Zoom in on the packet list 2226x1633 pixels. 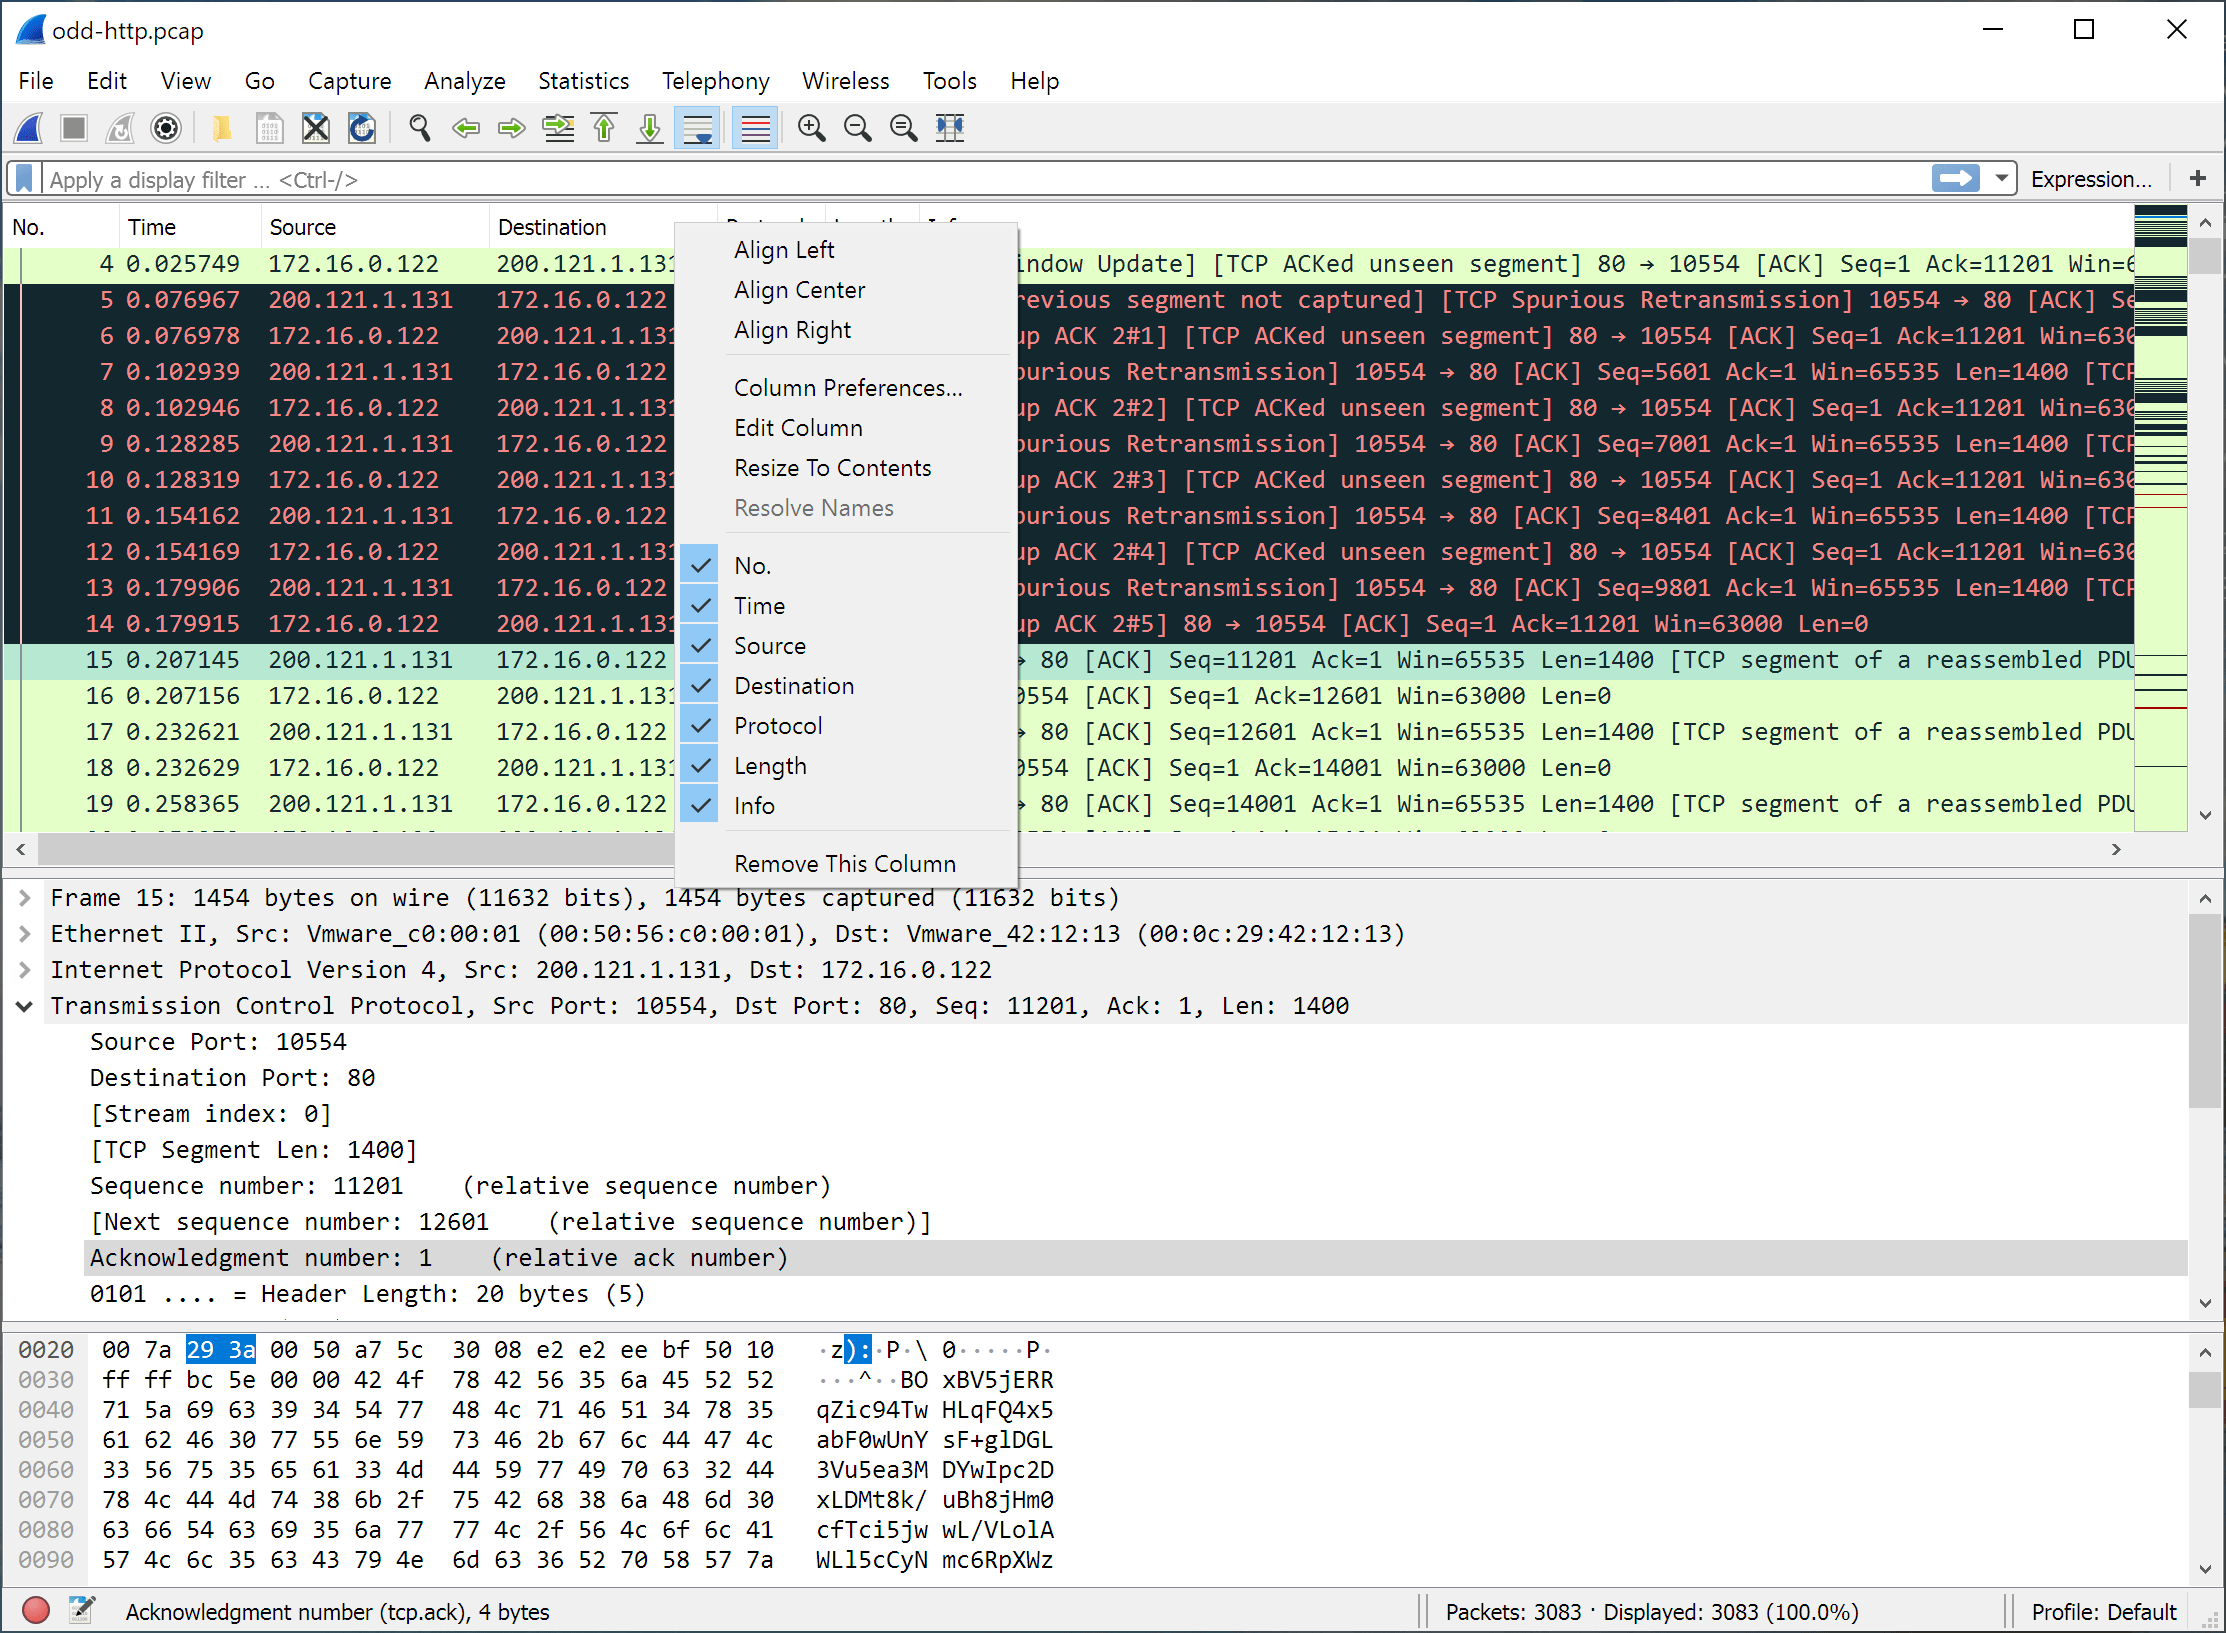pyautogui.click(x=811, y=128)
